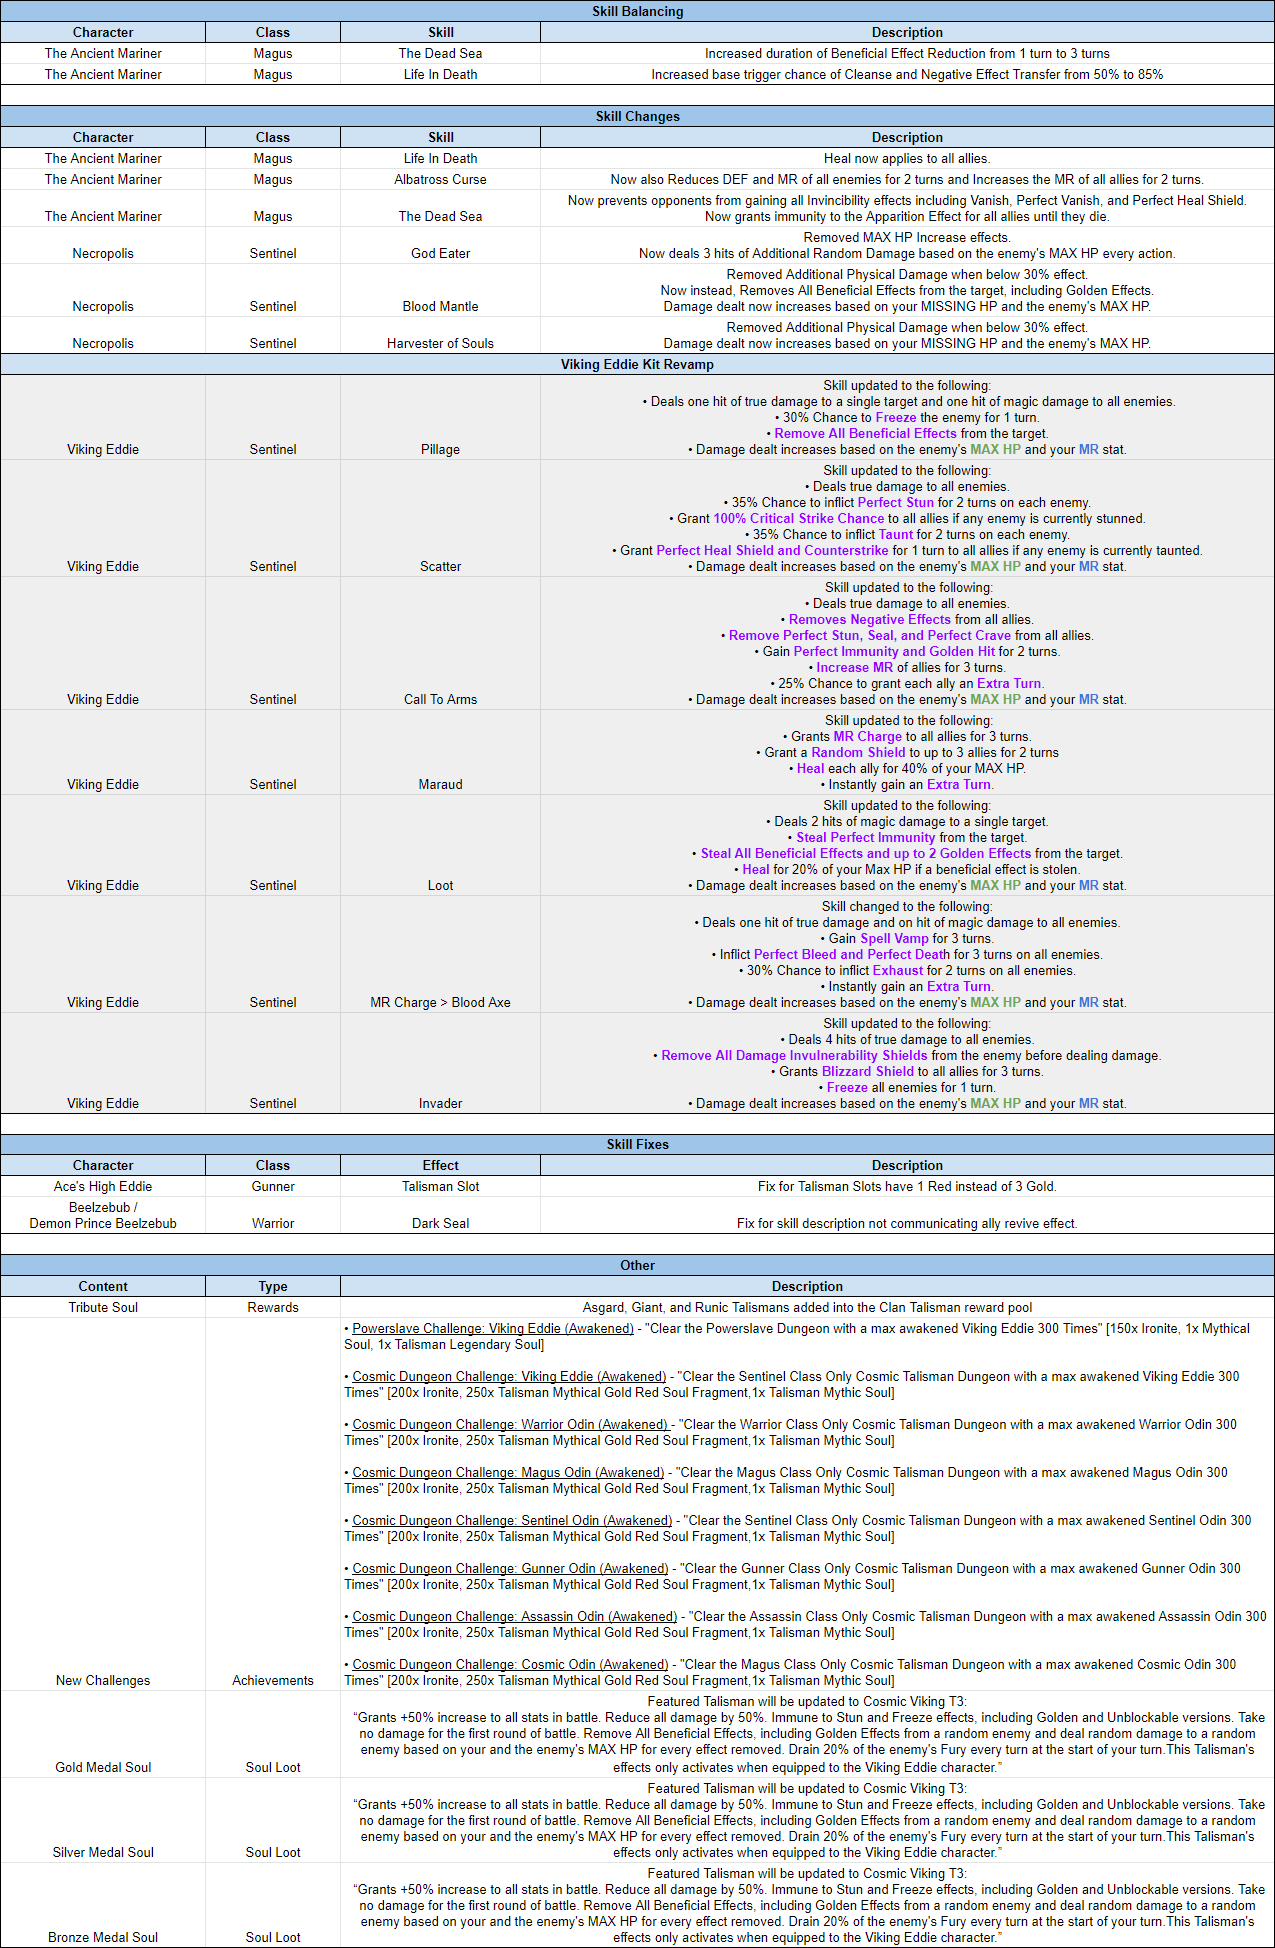
Task: Select the Skill Fixes section title
Action: tap(637, 1144)
